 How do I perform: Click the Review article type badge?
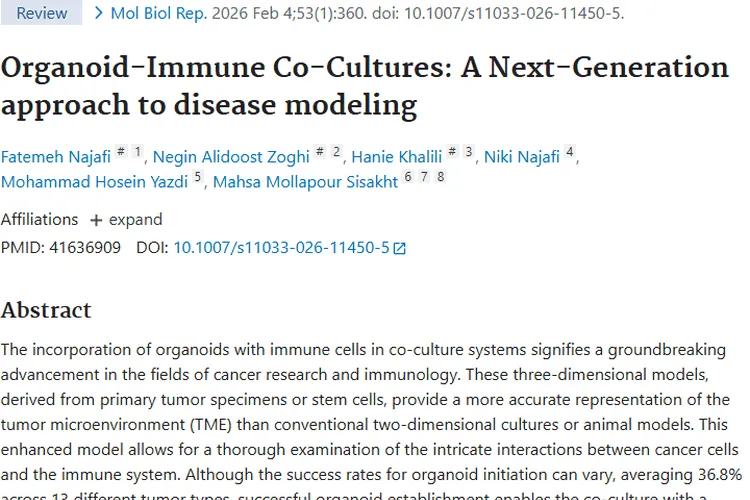[x=42, y=13]
